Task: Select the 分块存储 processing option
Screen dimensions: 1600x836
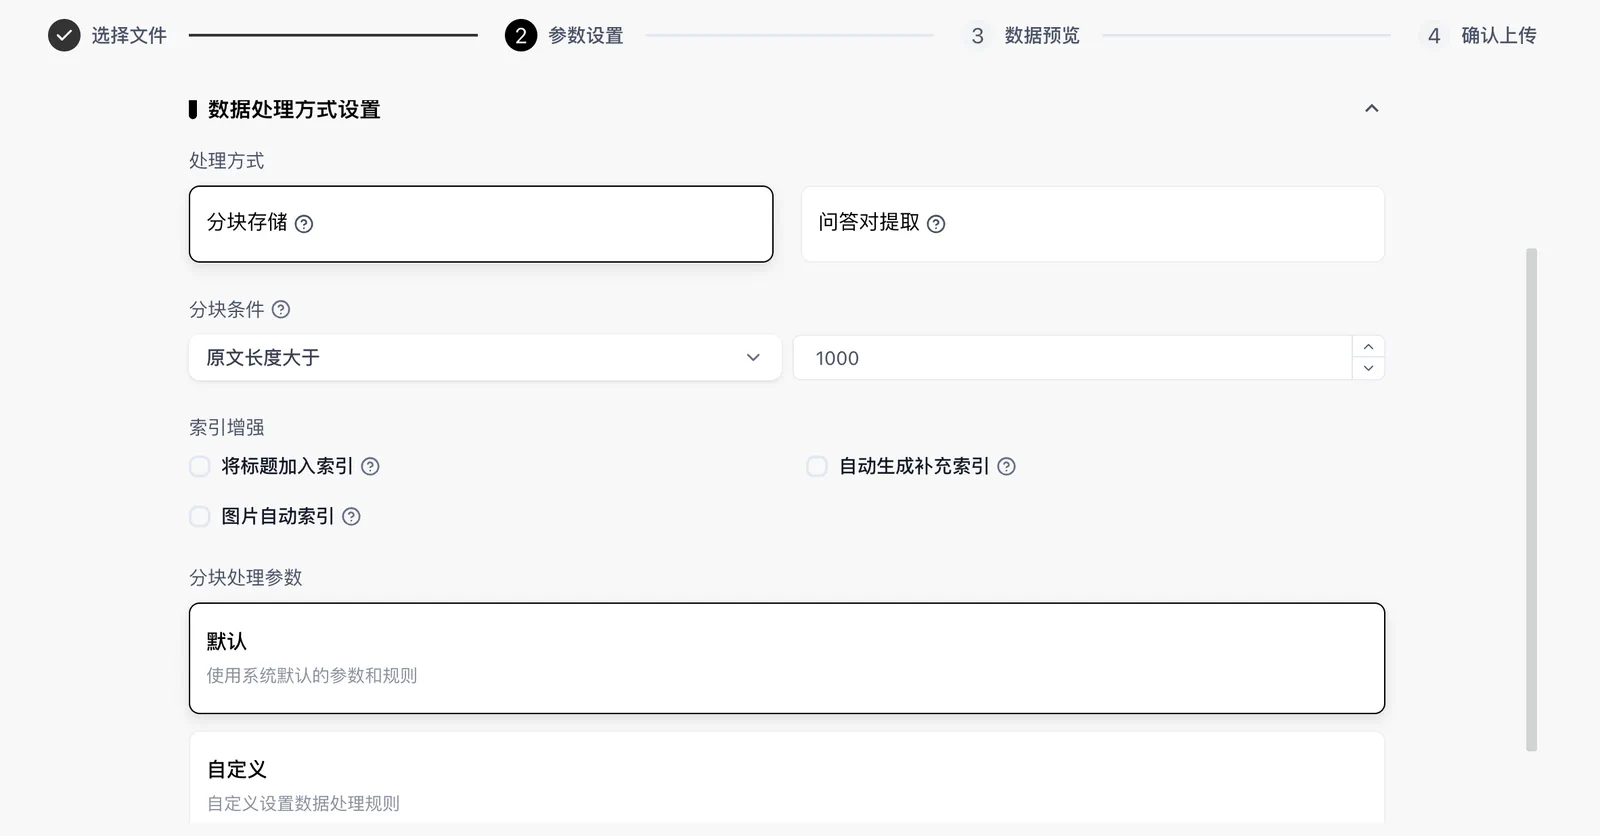Action: [x=481, y=224]
